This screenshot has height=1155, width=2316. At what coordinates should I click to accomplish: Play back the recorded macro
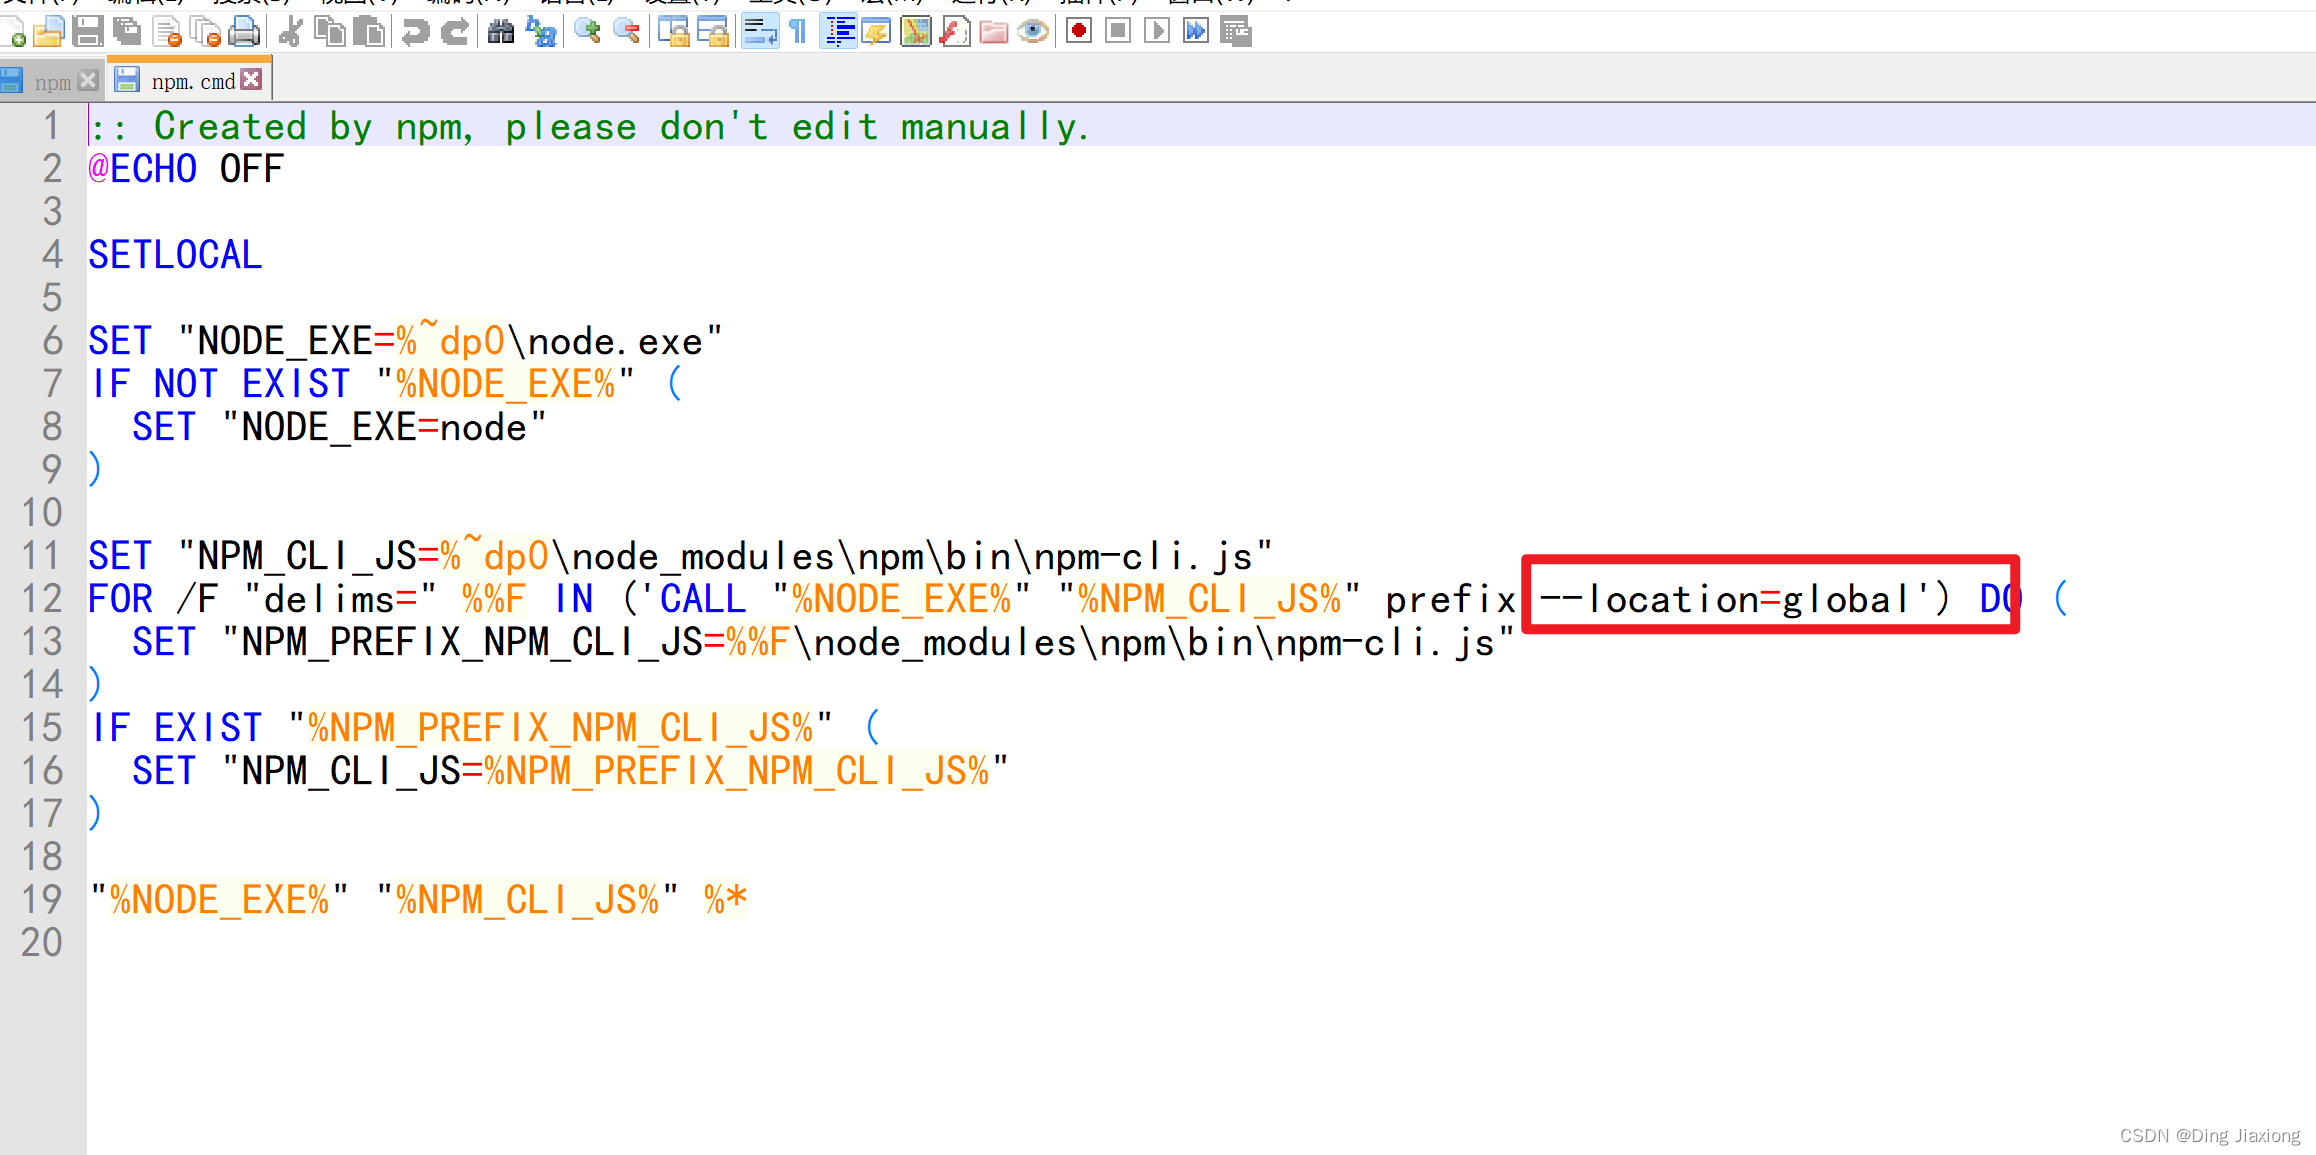[x=1157, y=32]
